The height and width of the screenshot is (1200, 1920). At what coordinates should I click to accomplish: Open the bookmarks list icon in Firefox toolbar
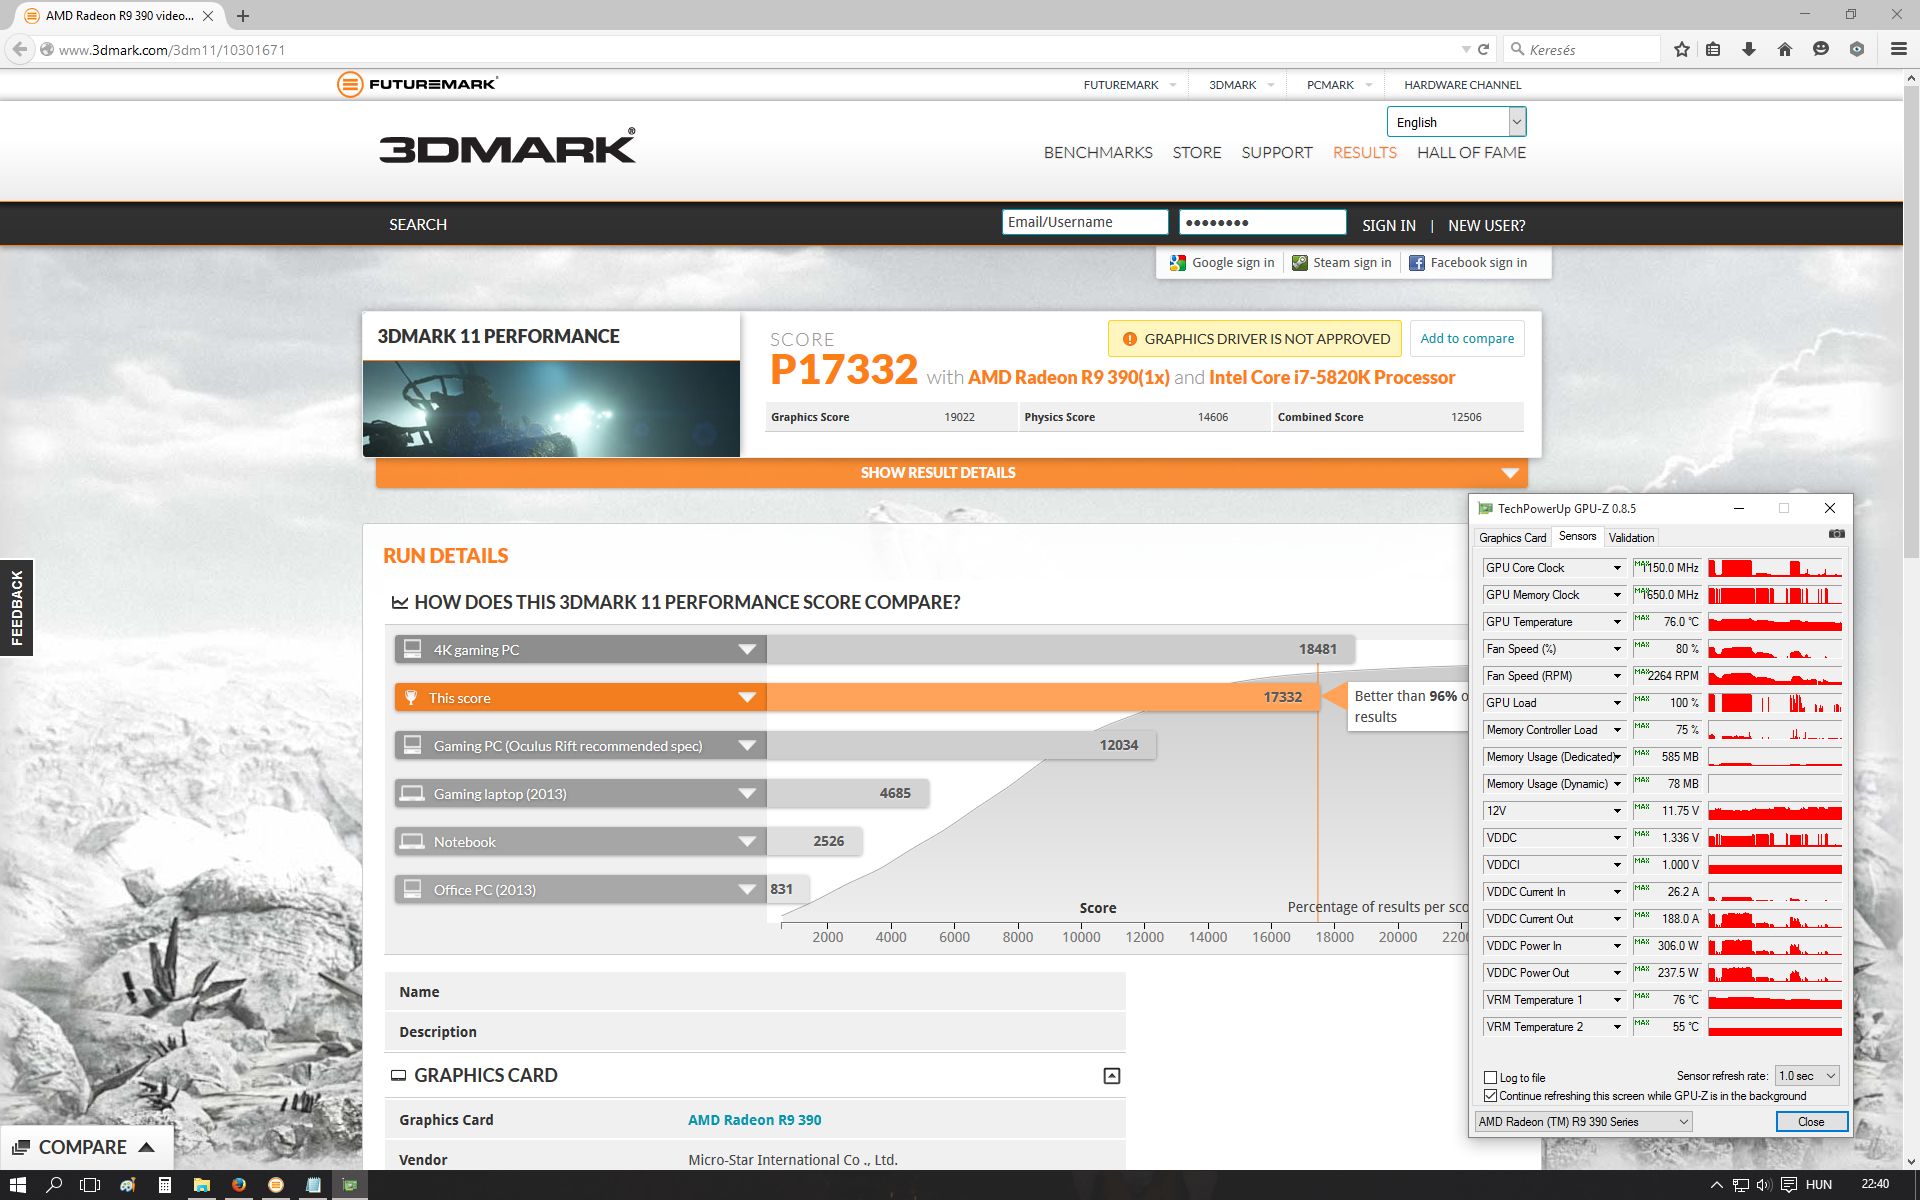coord(1713,49)
